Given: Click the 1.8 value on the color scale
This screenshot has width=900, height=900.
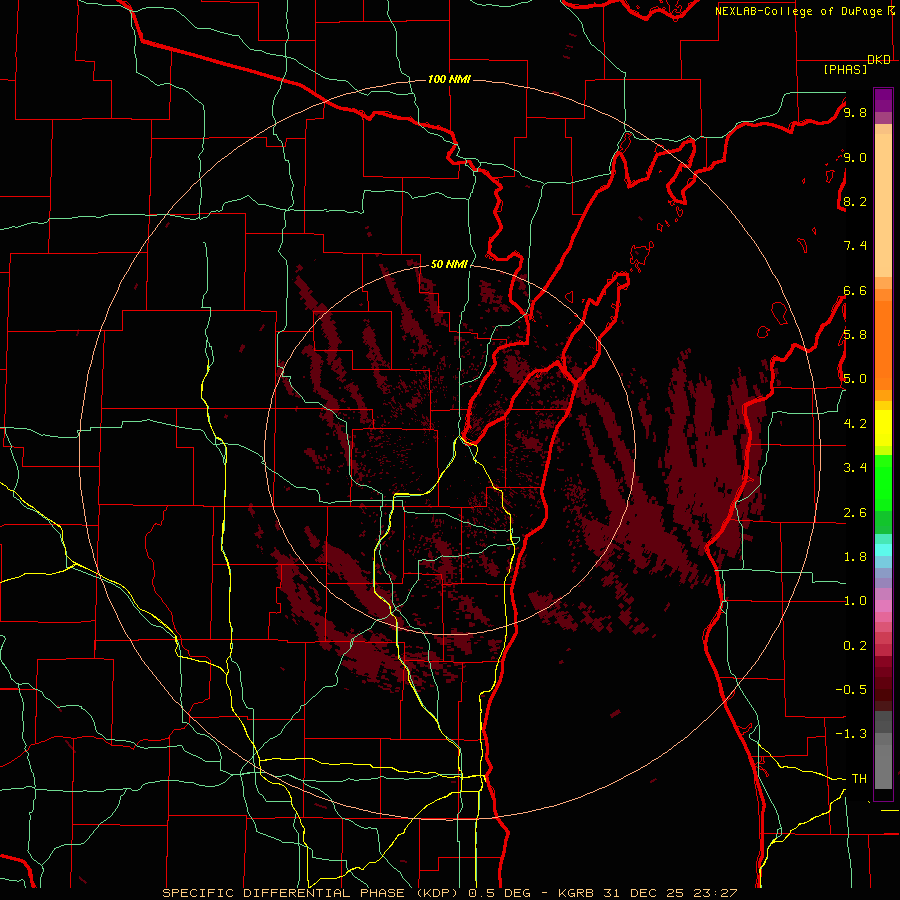Looking at the screenshot, I should pos(855,557).
